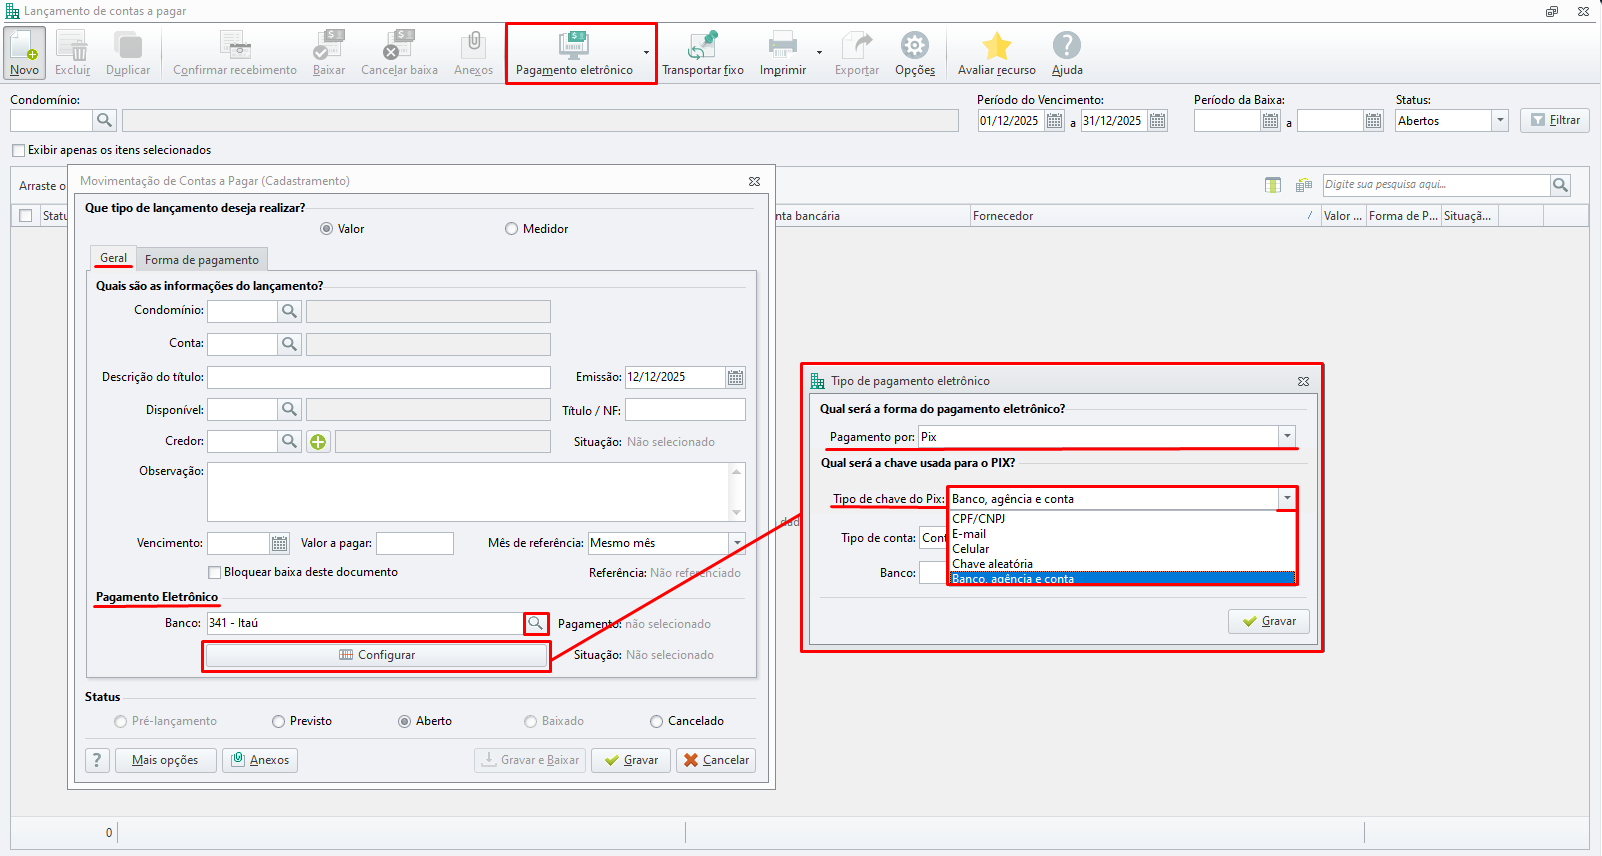Click the Avaliar recurso star icon
Screen dimensions: 1602x856
click(996, 47)
